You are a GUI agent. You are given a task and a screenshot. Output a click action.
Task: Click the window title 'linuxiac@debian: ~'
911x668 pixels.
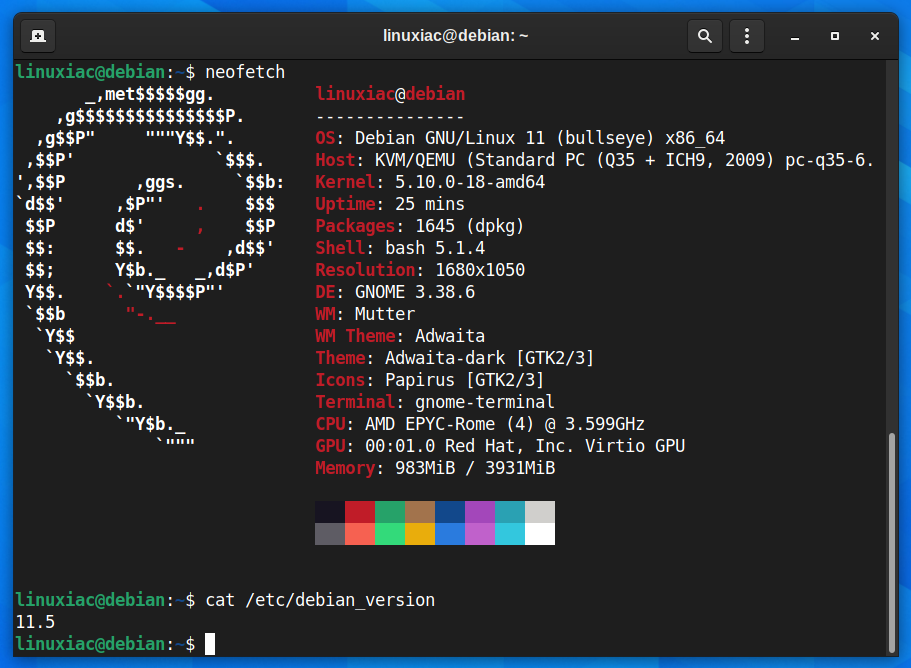[456, 36]
